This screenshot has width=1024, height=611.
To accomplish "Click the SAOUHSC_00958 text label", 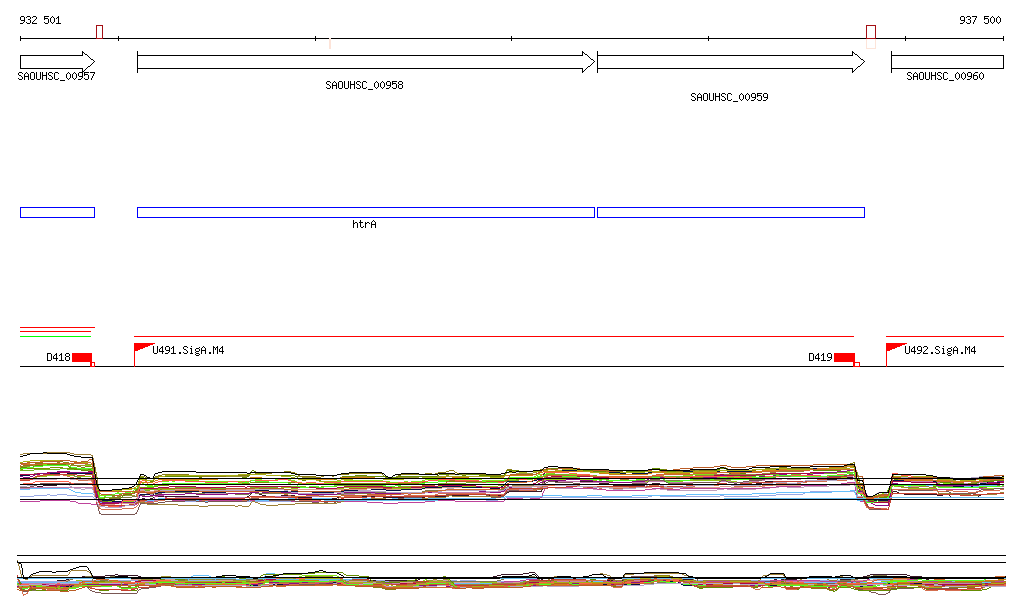I will pyautogui.click(x=364, y=86).
